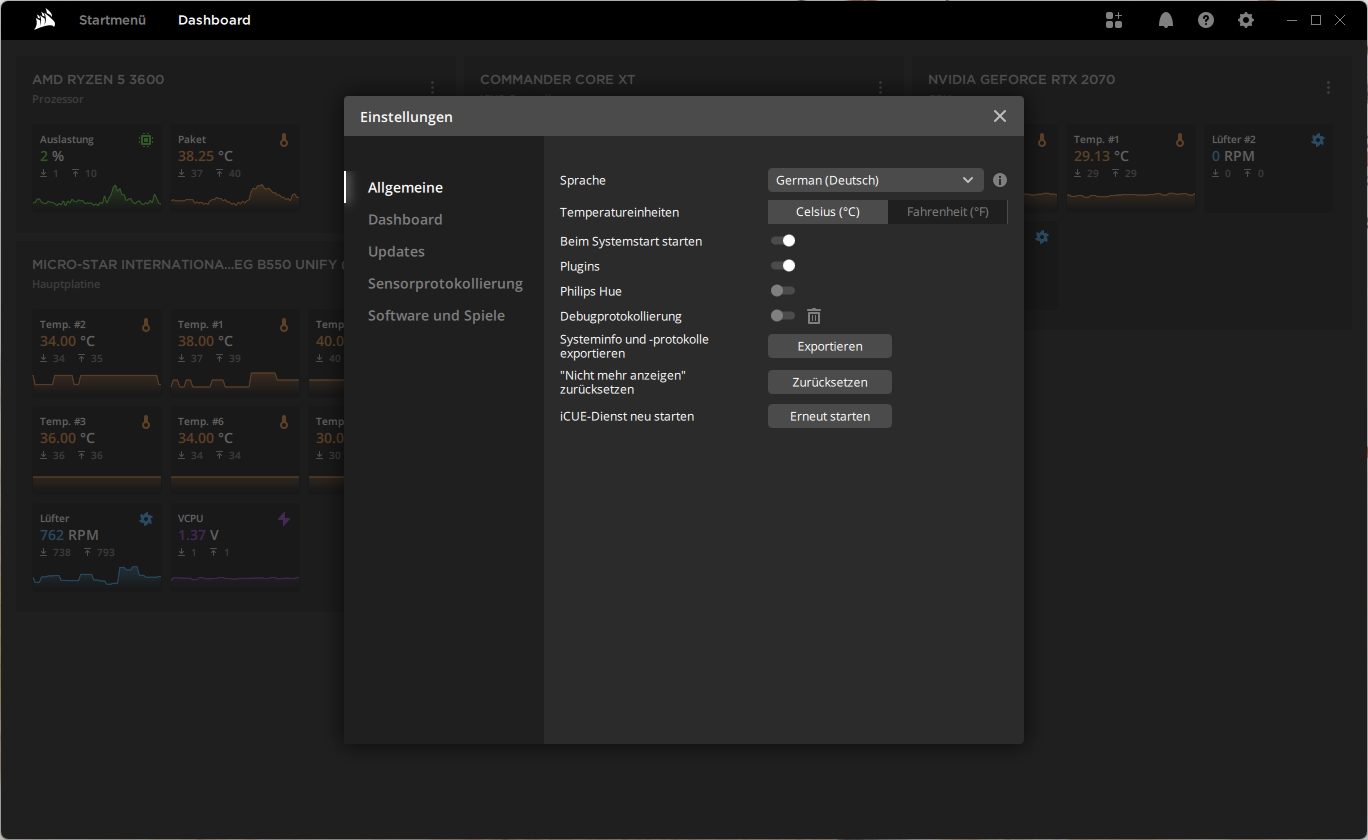Click the Temp. #6 thermometer icon
The width and height of the screenshot is (1368, 840).
(x=284, y=422)
